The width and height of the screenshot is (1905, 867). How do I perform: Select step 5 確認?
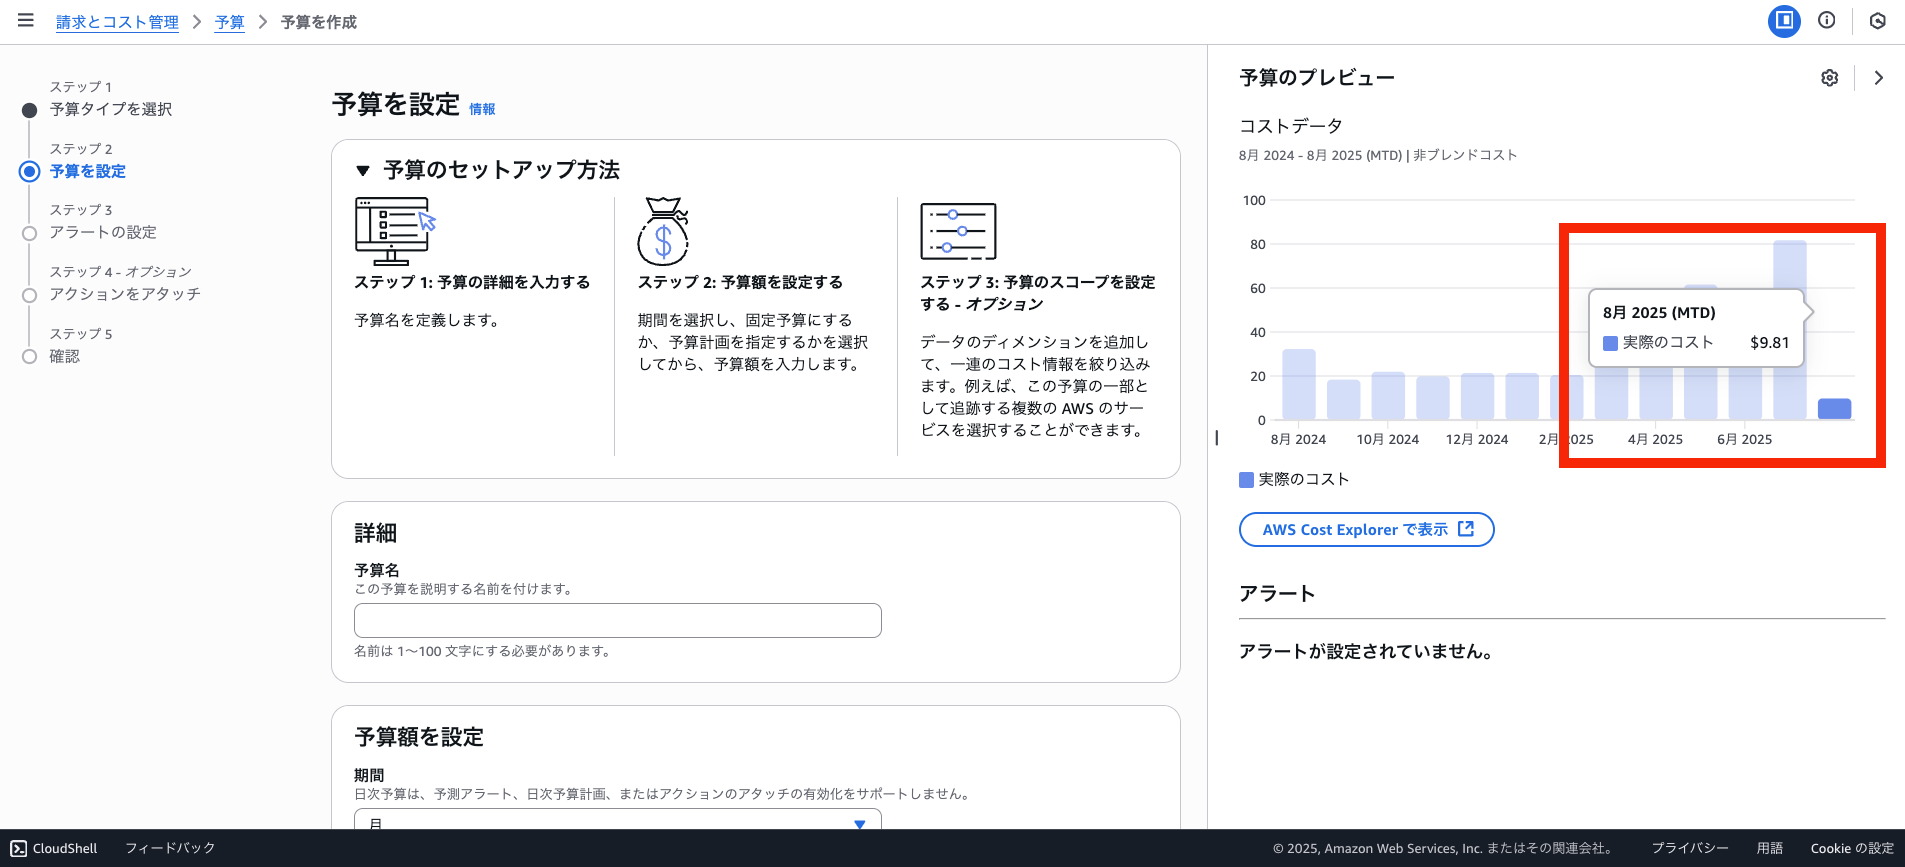point(65,356)
